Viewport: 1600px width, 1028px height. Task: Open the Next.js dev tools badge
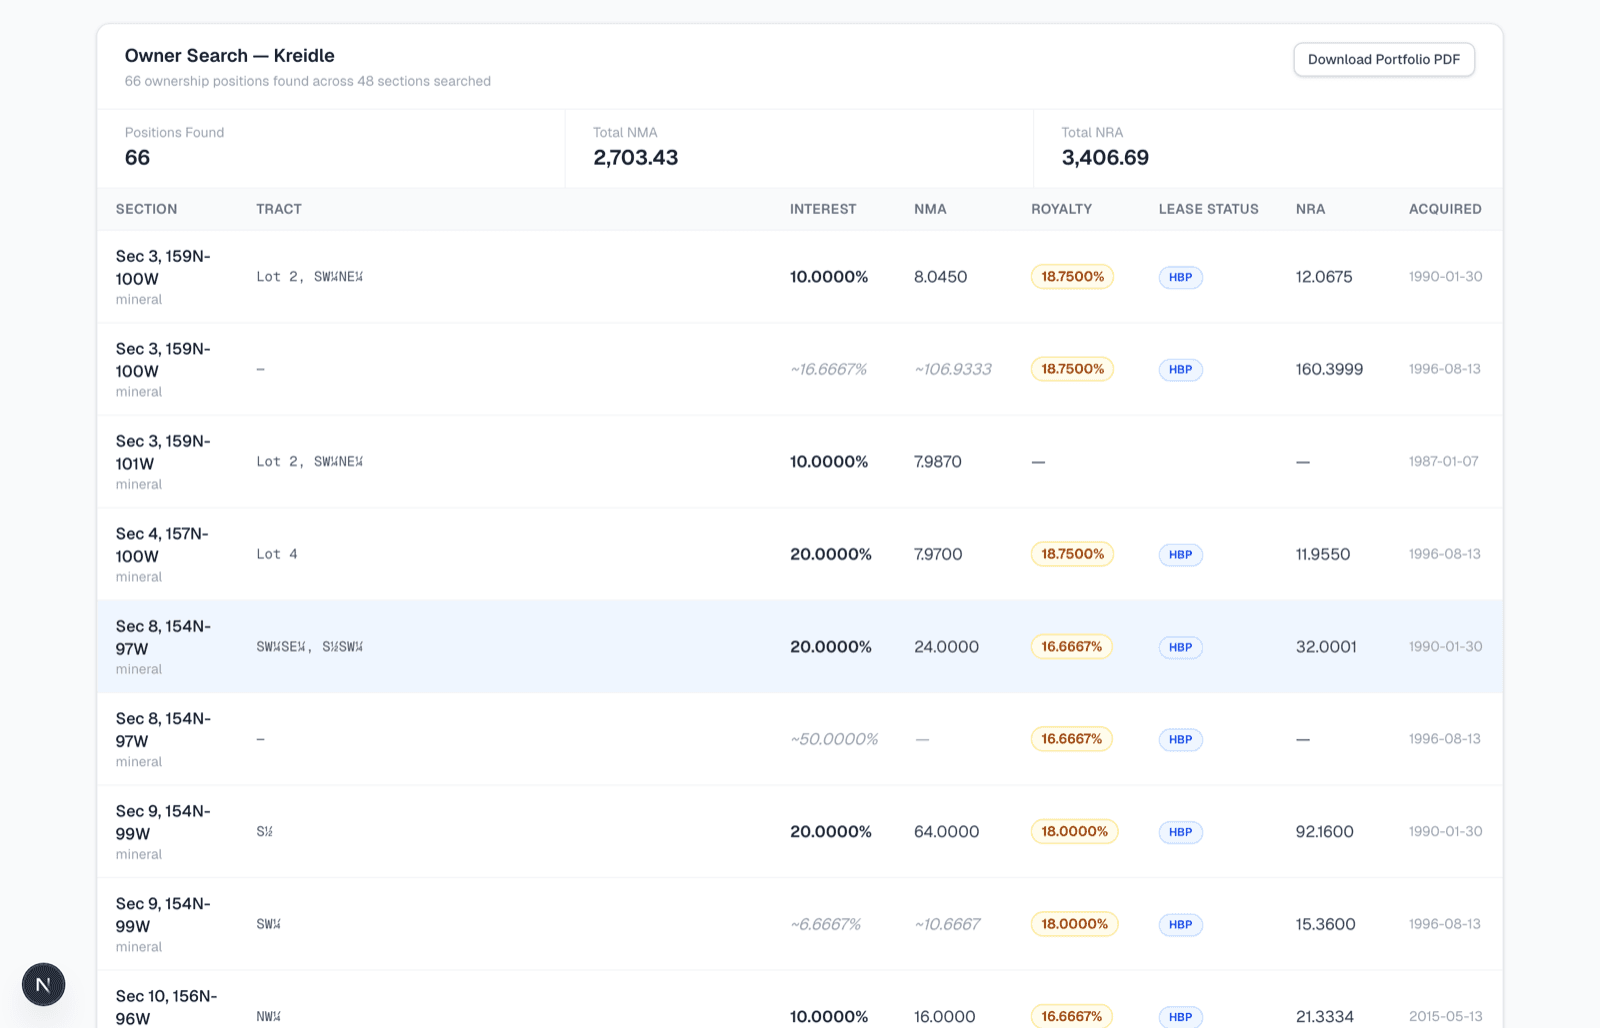click(x=44, y=985)
